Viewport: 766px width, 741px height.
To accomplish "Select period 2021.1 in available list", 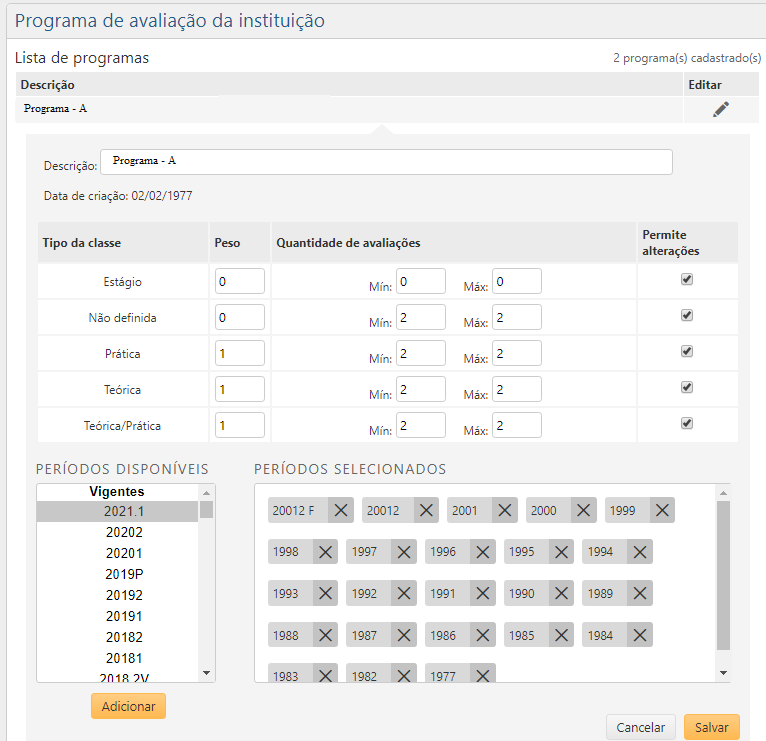I will (117, 511).
